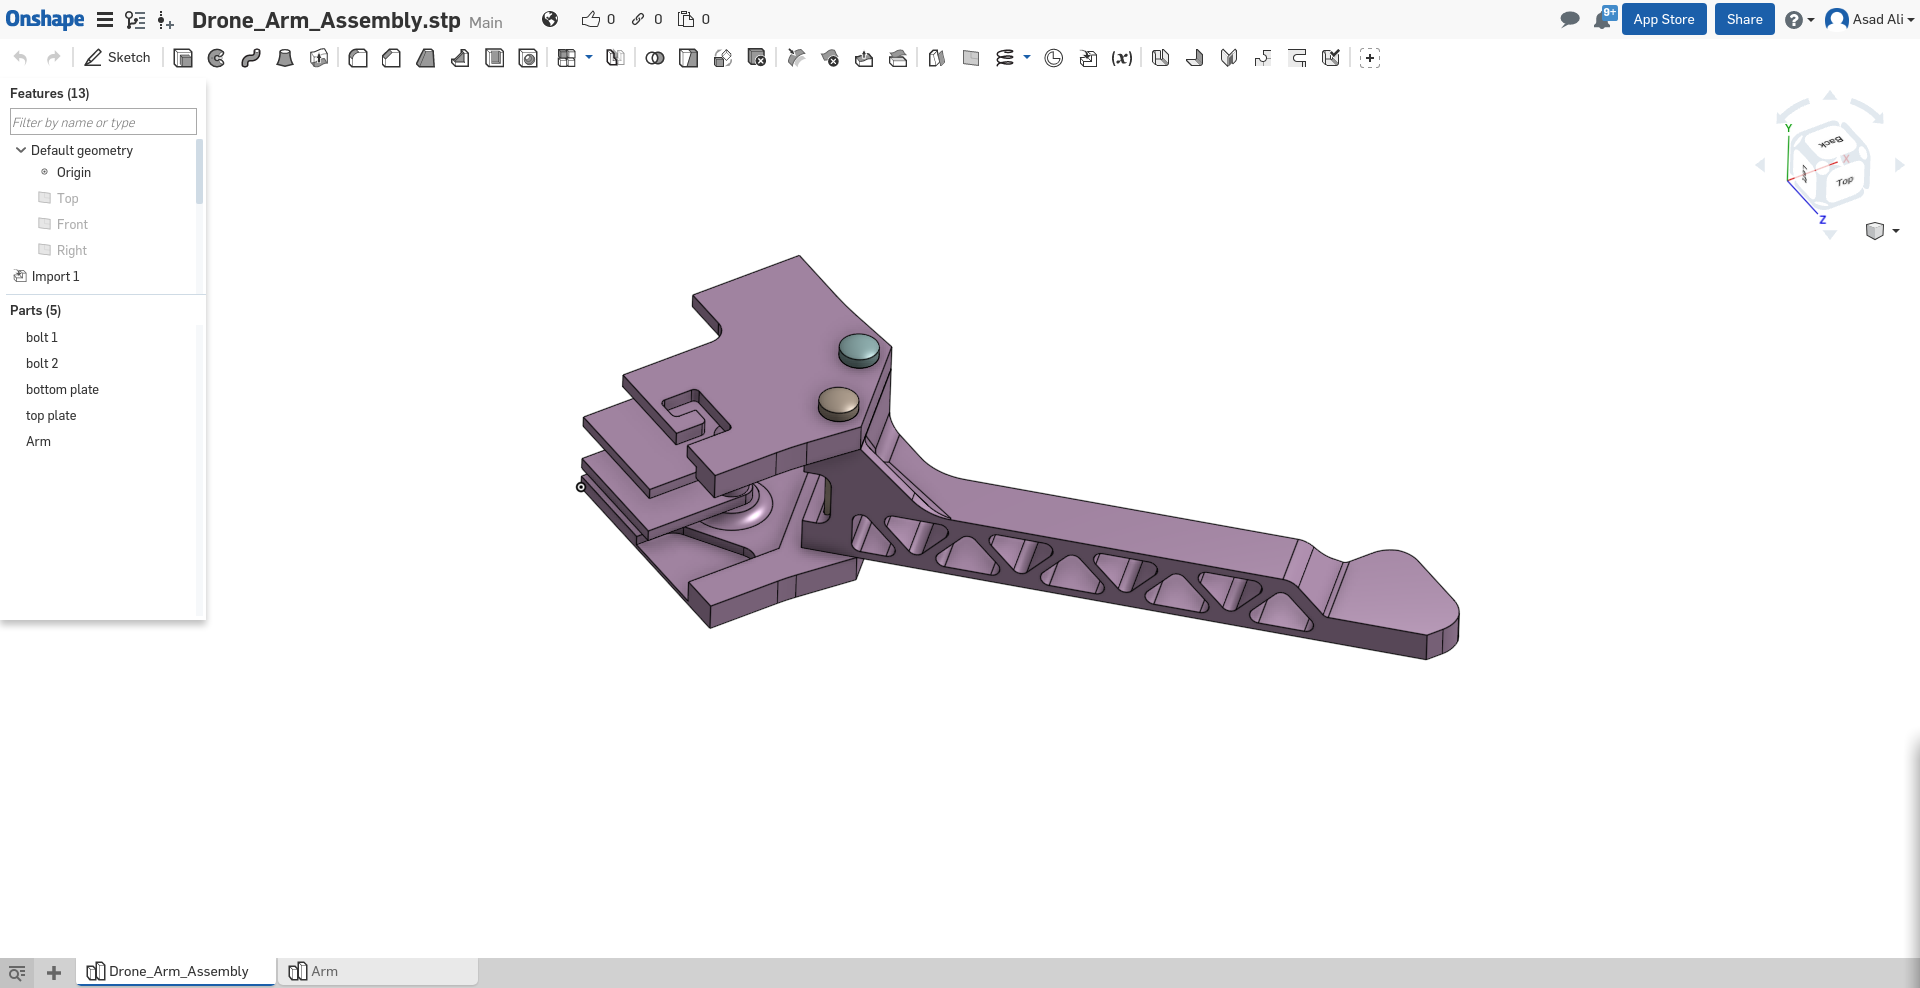Insert a new tab with plus button
The image size is (1920, 988).
54,972
